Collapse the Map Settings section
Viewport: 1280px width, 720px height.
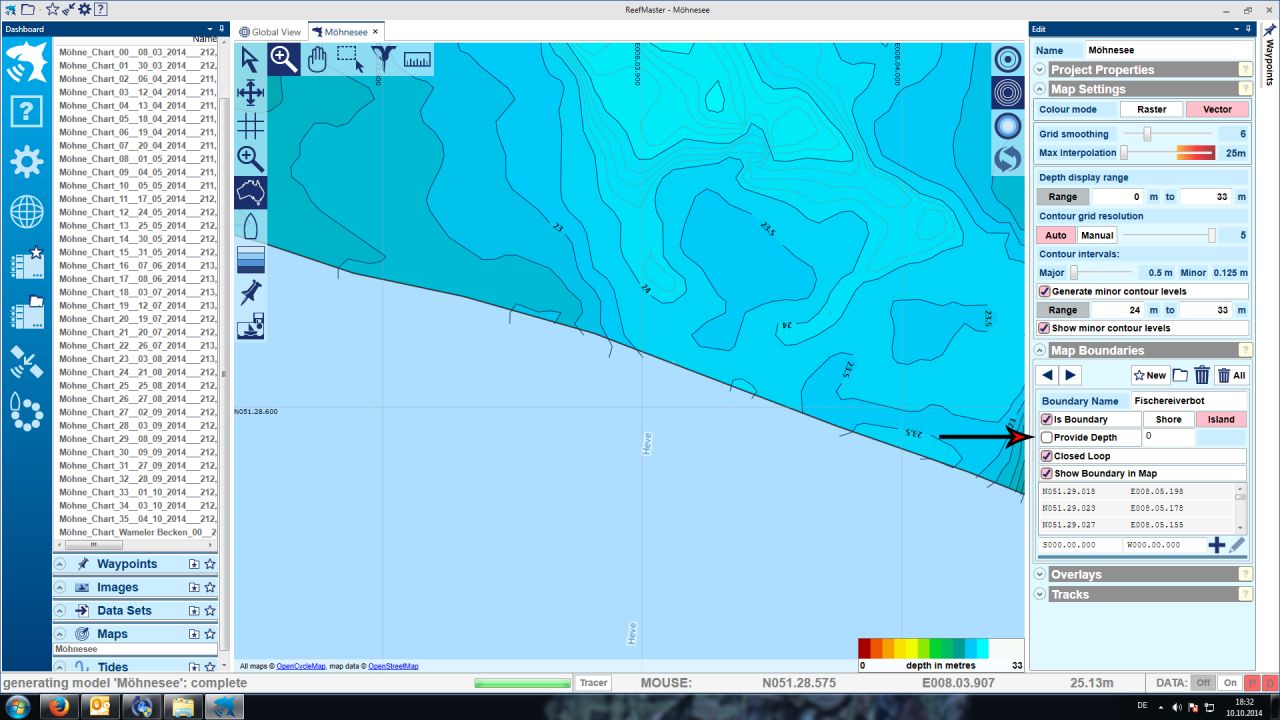click(1040, 90)
